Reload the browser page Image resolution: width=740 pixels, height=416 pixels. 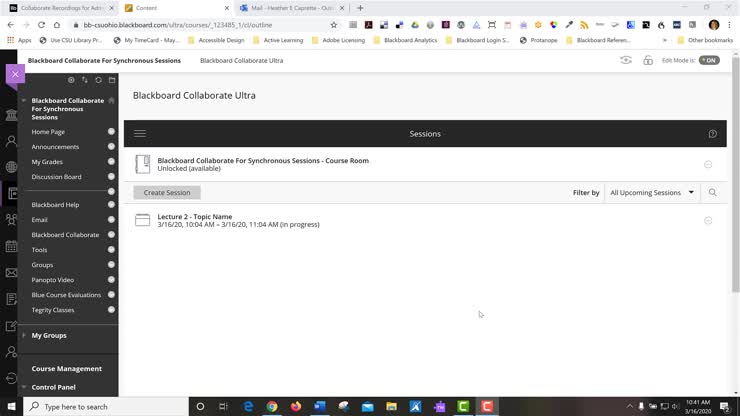pyautogui.click(x=42, y=25)
